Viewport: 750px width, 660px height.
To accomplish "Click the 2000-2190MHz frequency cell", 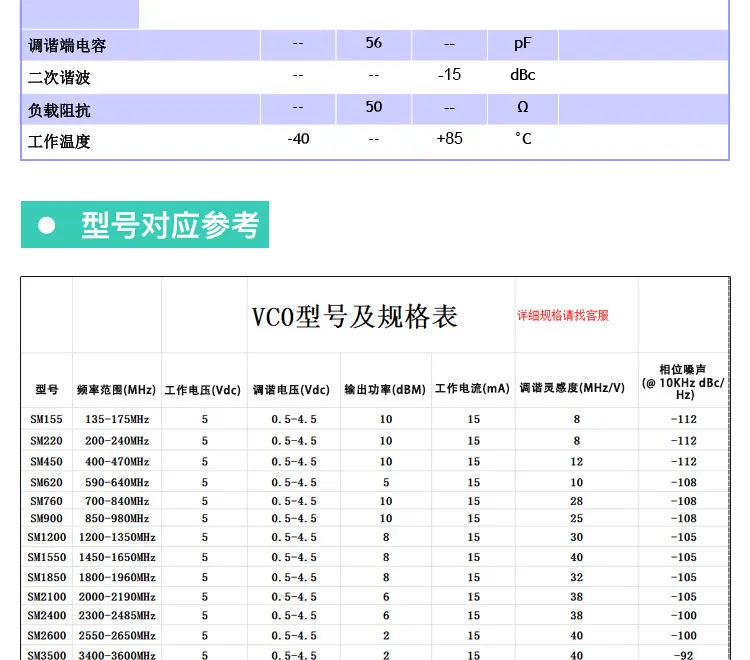I will (x=117, y=597).
